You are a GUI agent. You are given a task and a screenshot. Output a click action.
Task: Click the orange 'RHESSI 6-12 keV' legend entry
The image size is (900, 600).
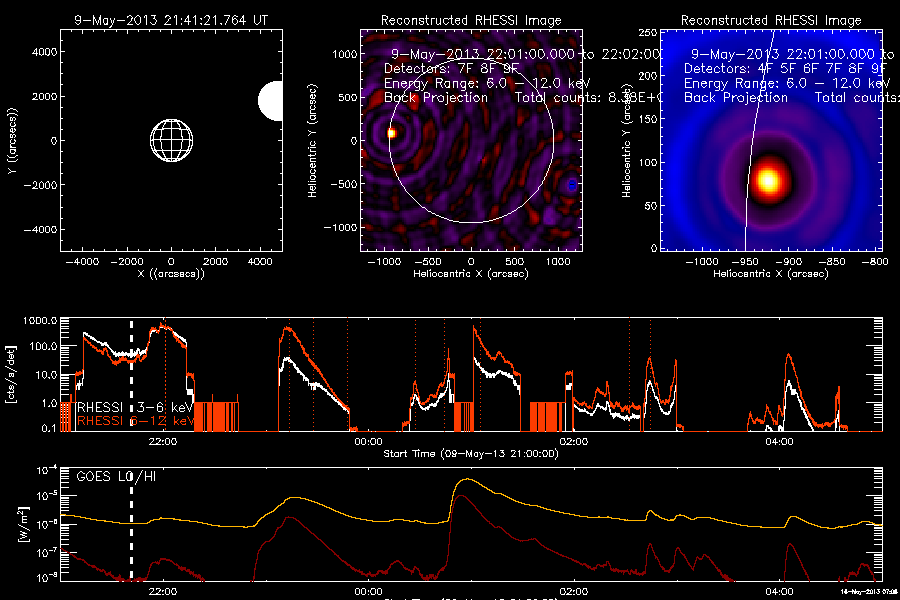(x=135, y=421)
